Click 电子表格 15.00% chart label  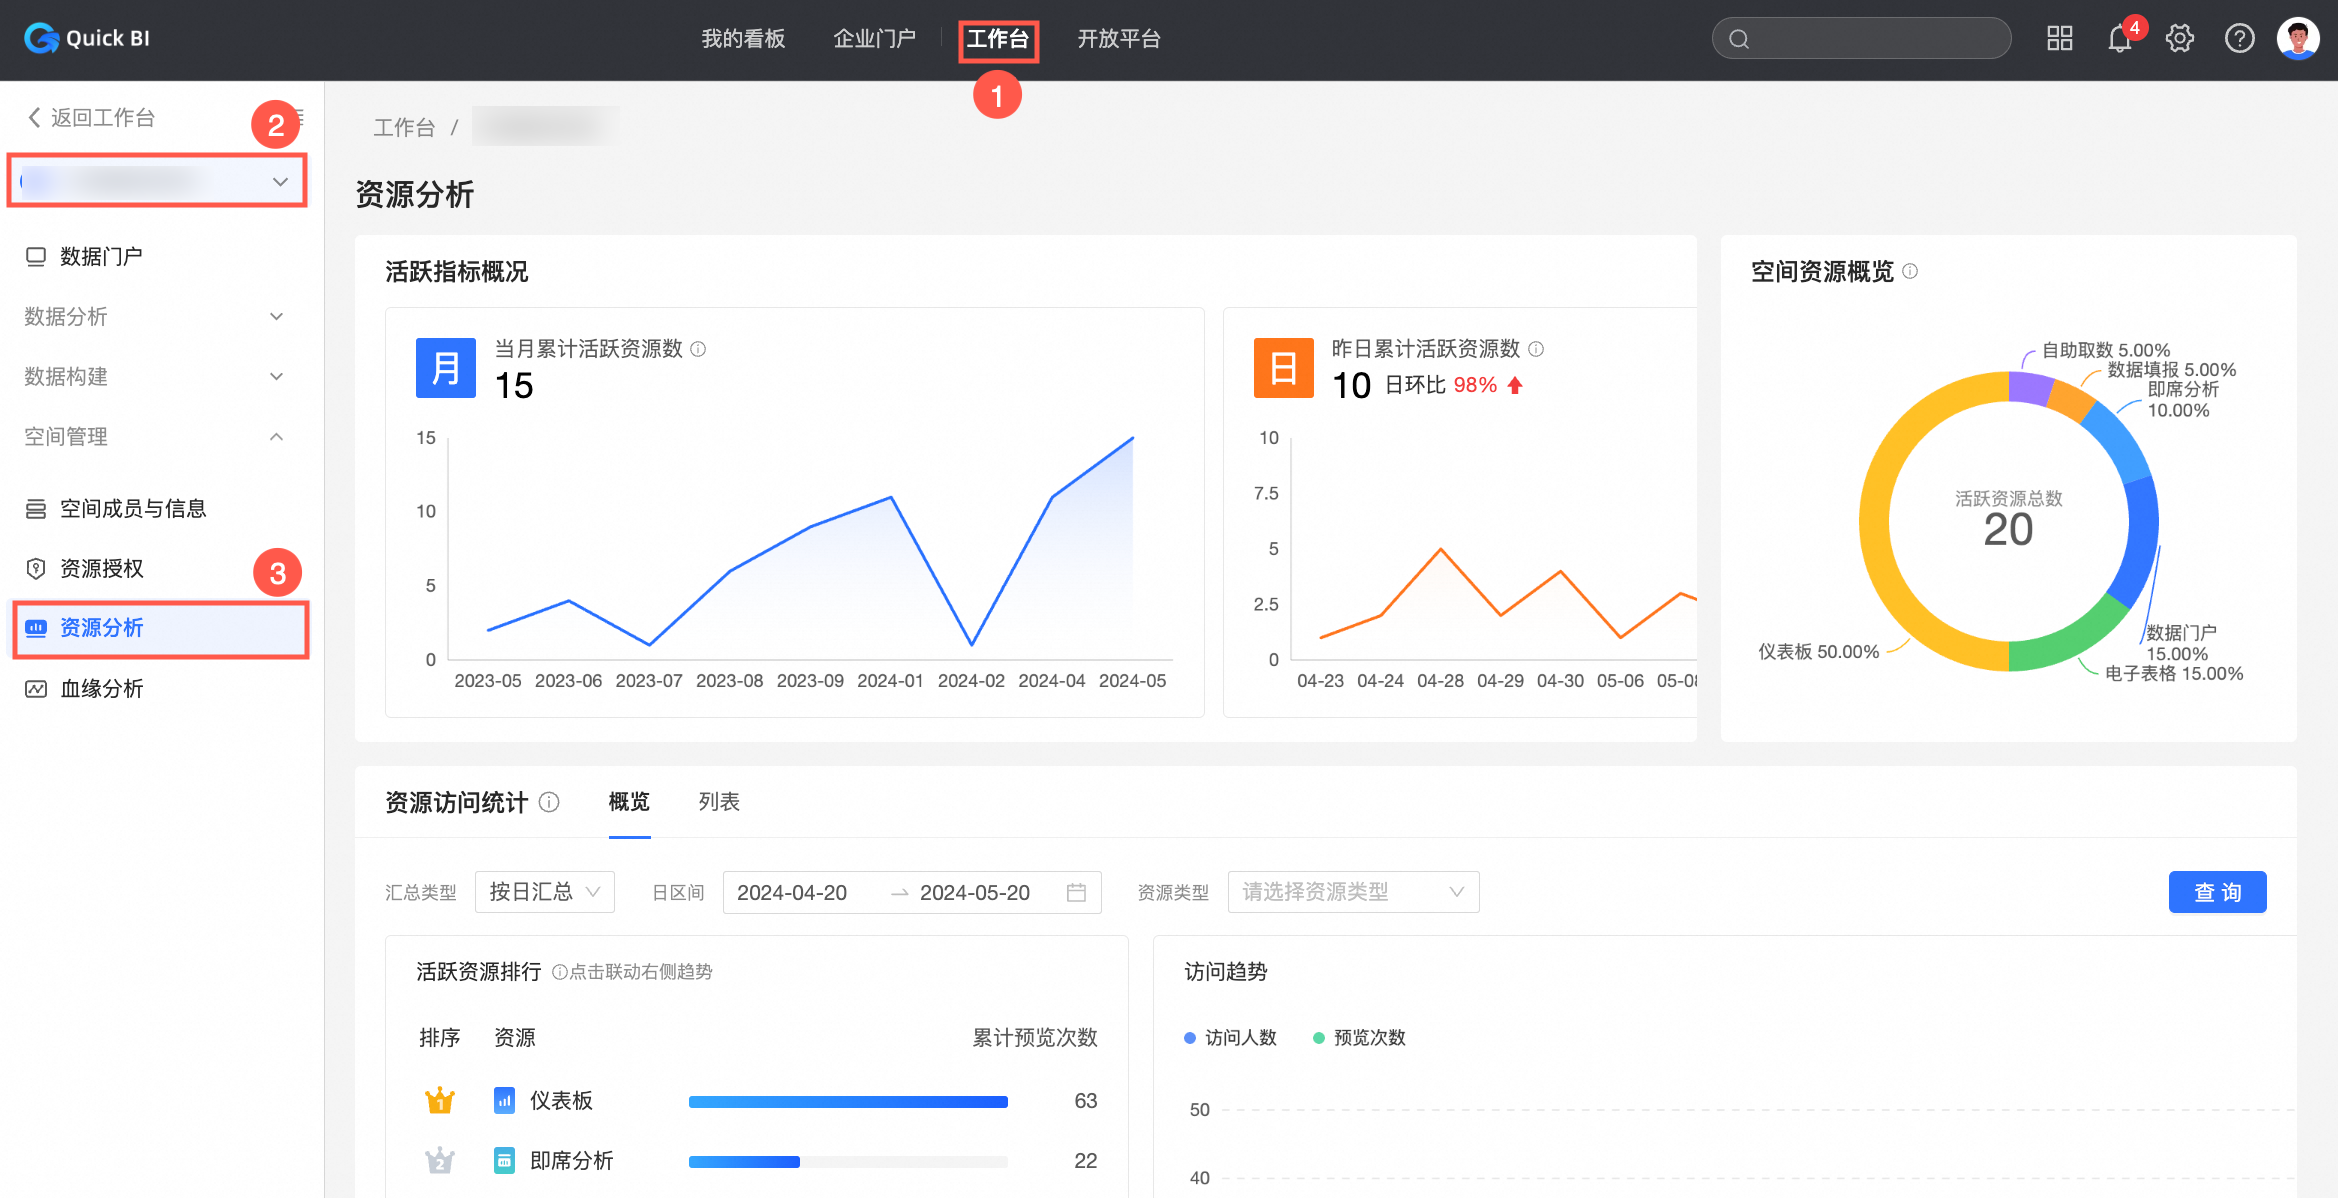pyautogui.click(x=2174, y=674)
